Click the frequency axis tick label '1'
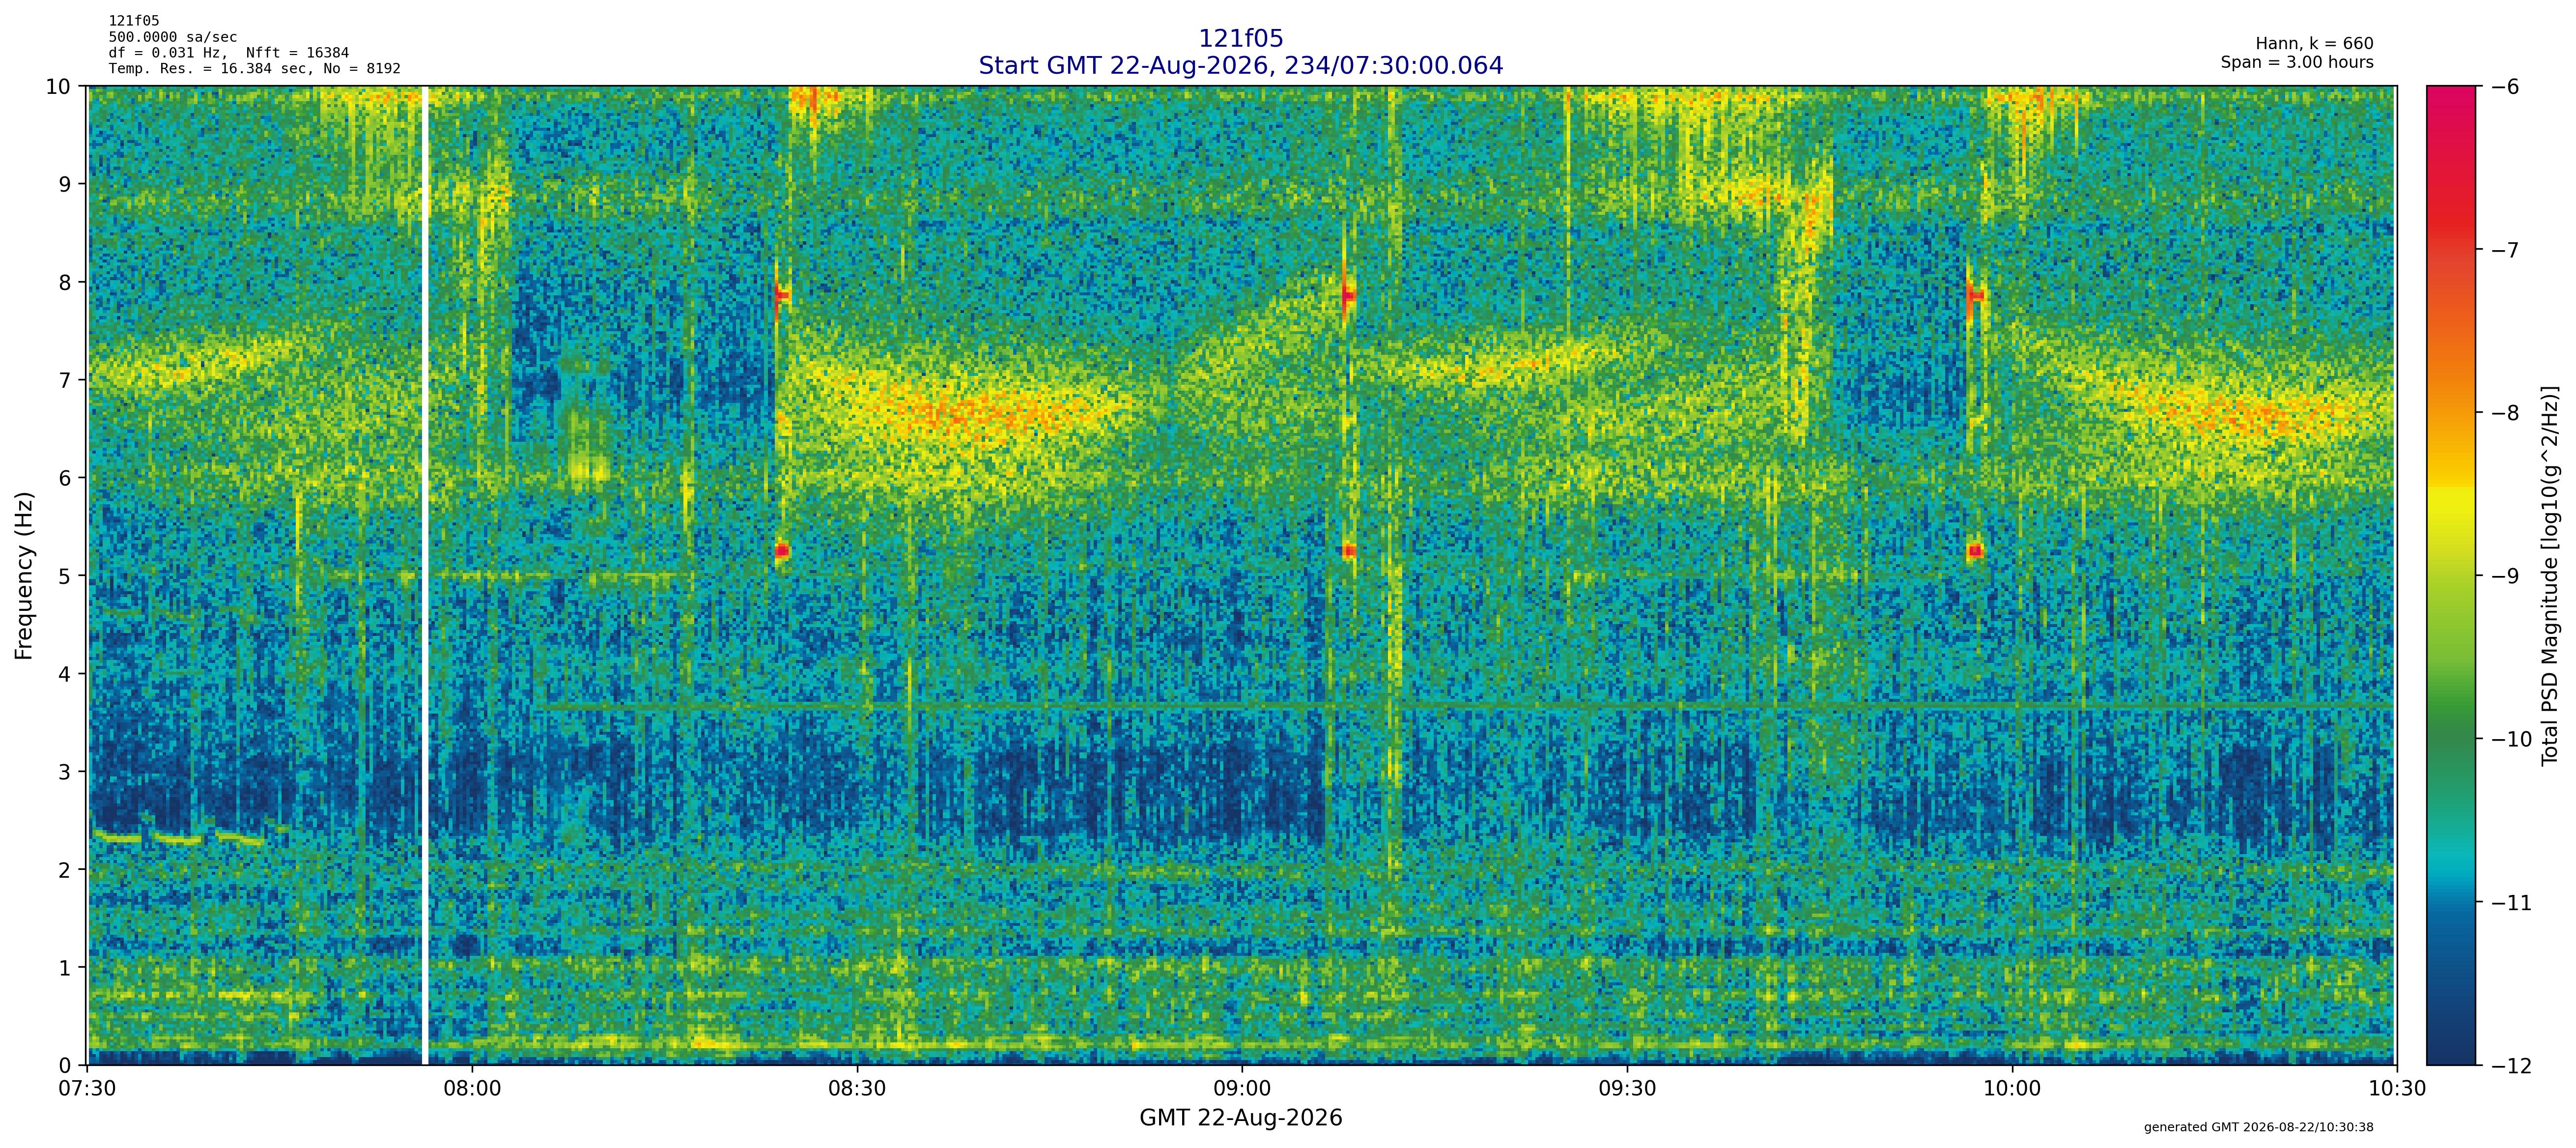Viewport: 2576px width, 1148px height. [x=65, y=968]
